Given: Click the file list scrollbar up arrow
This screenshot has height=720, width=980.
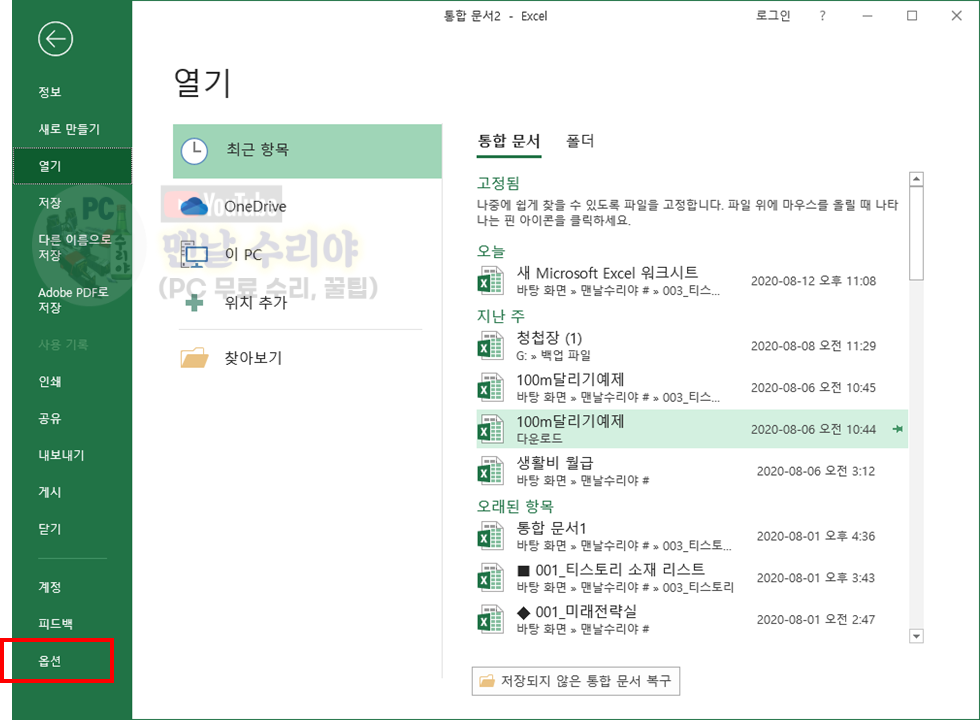Looking at the screenshot, I should click(916, 179).
